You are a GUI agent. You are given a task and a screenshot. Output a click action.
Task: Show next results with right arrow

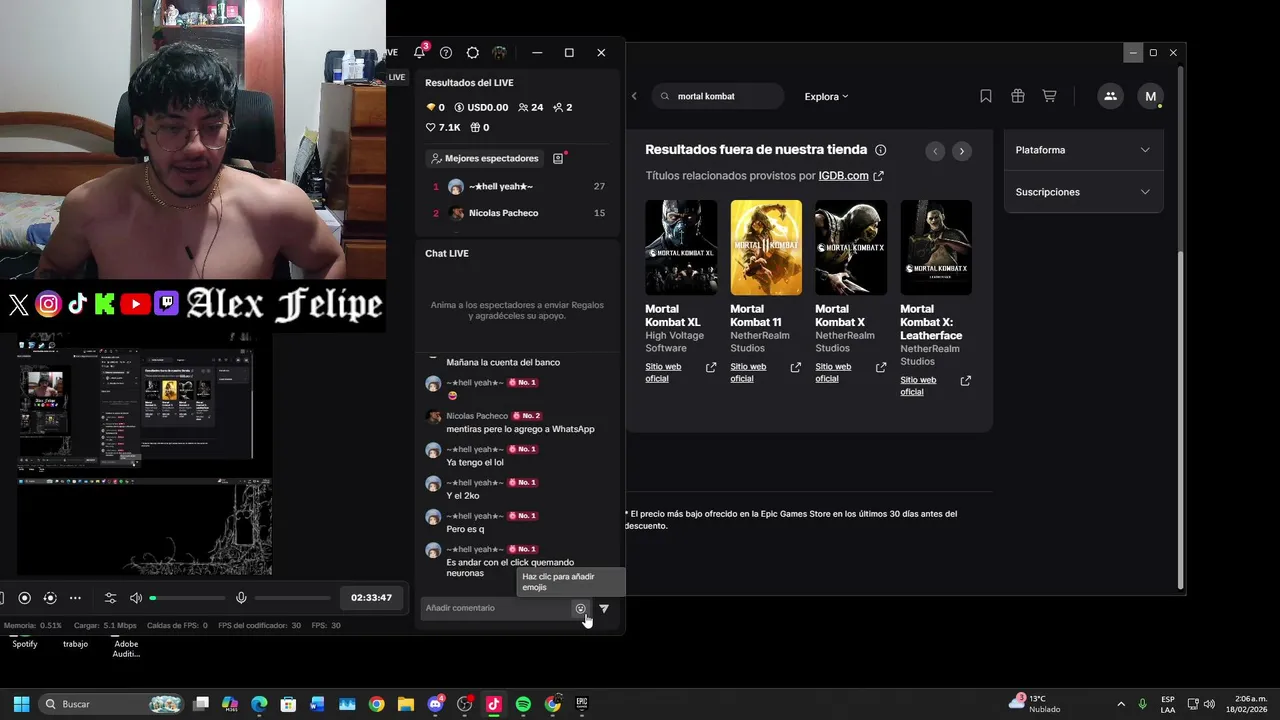962,151
